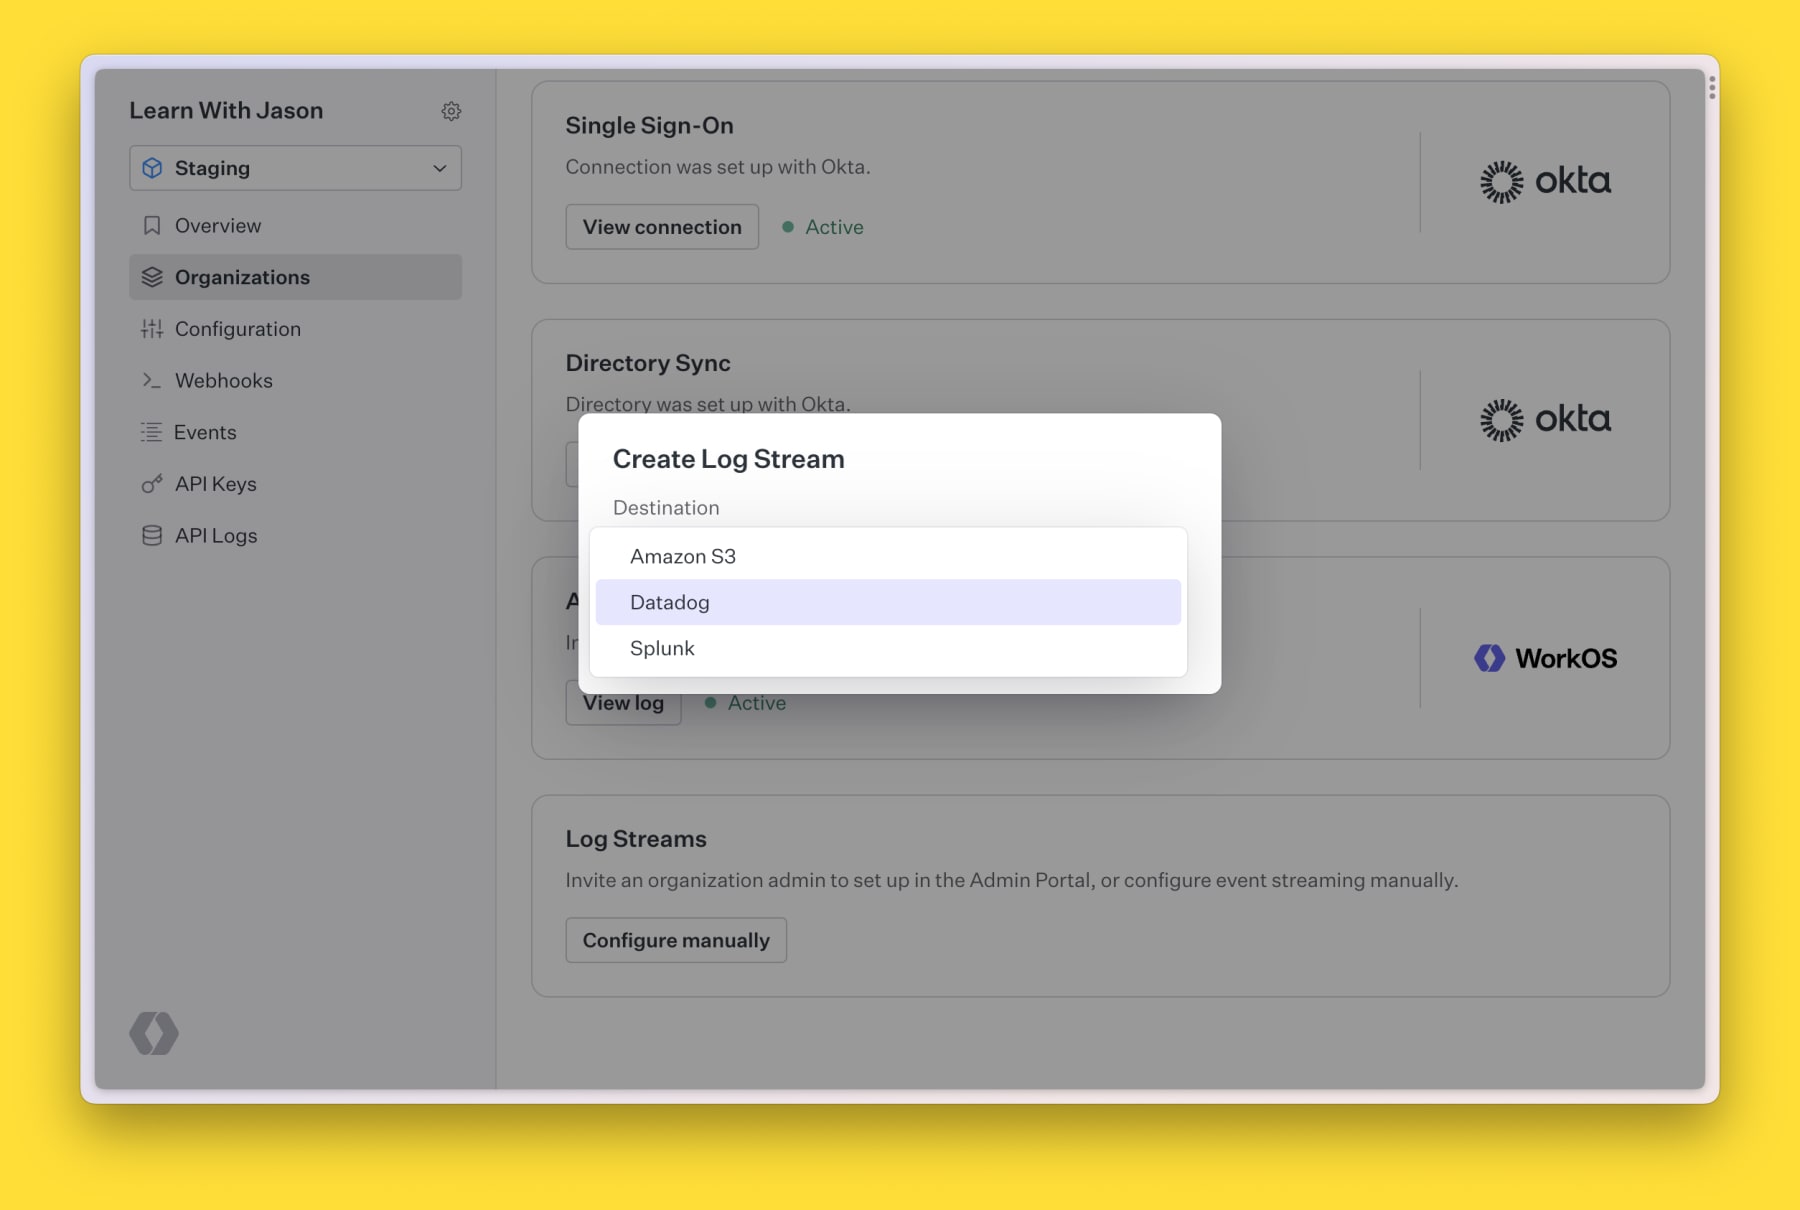
Task: Open the Overview page
Action: [295, 226]
